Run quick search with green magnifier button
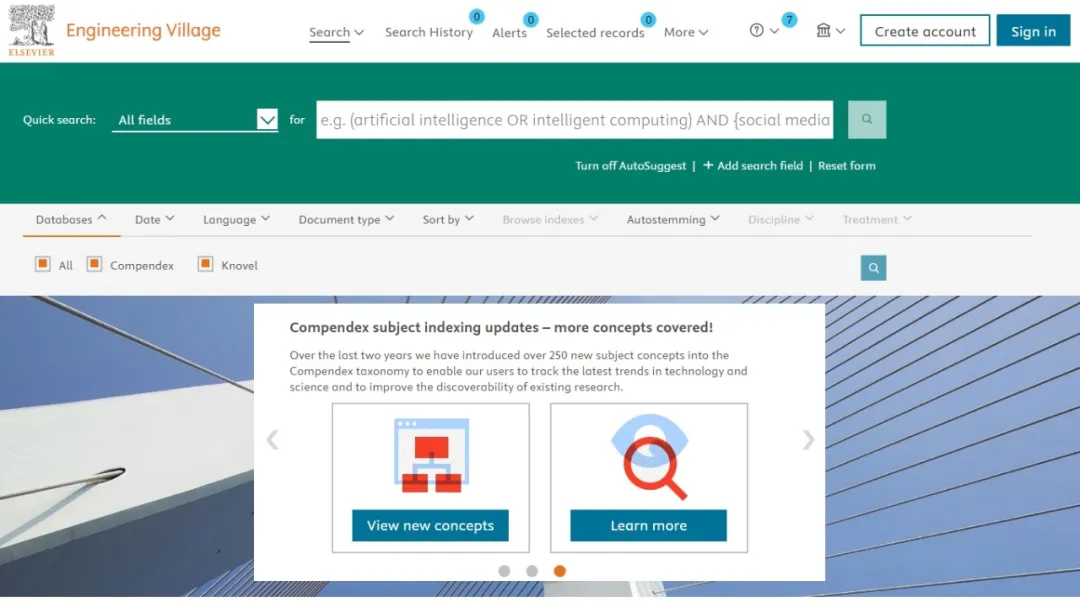This screenshot has height=608, width=1080. point(866,120)
